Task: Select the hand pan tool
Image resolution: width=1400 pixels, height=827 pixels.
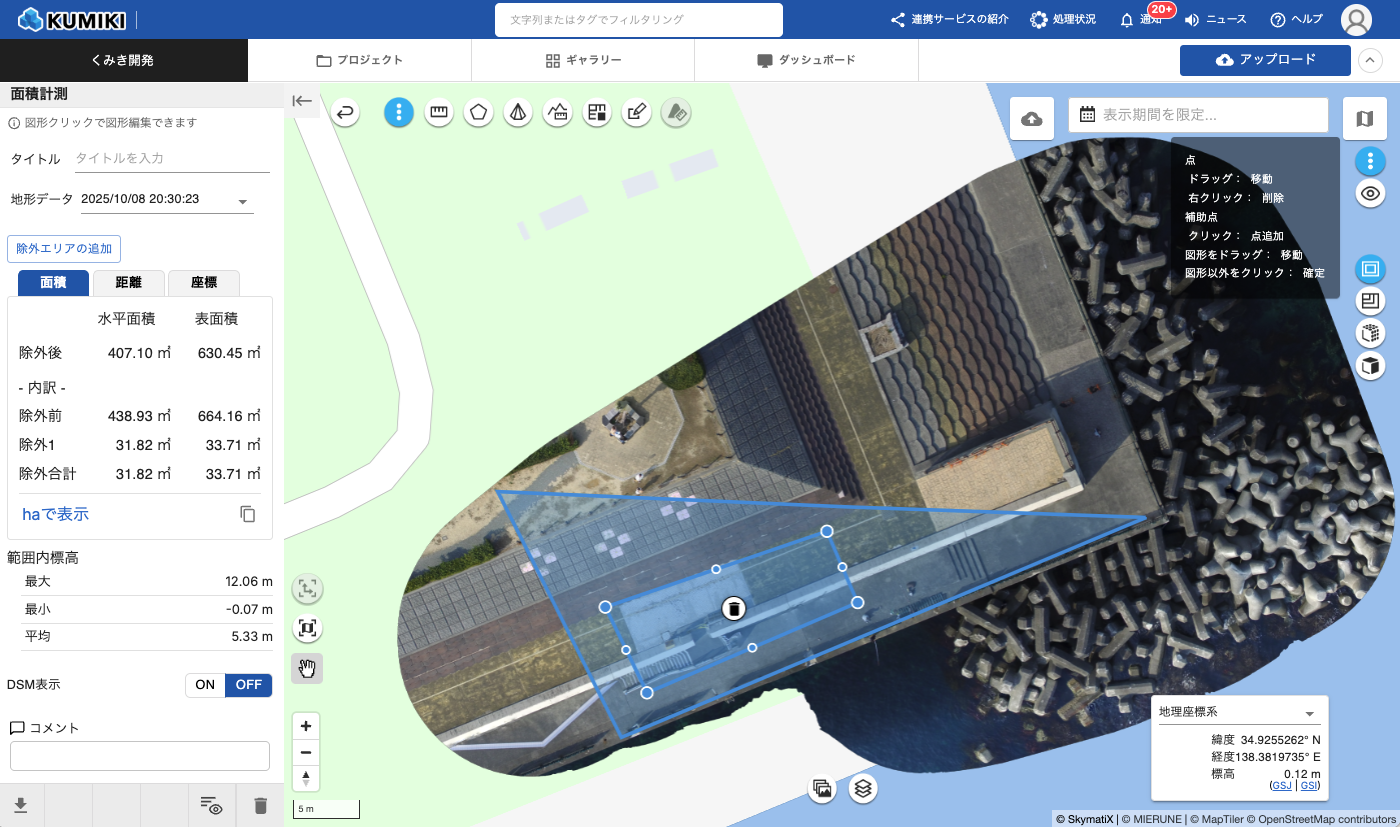Action: point(307,668)
